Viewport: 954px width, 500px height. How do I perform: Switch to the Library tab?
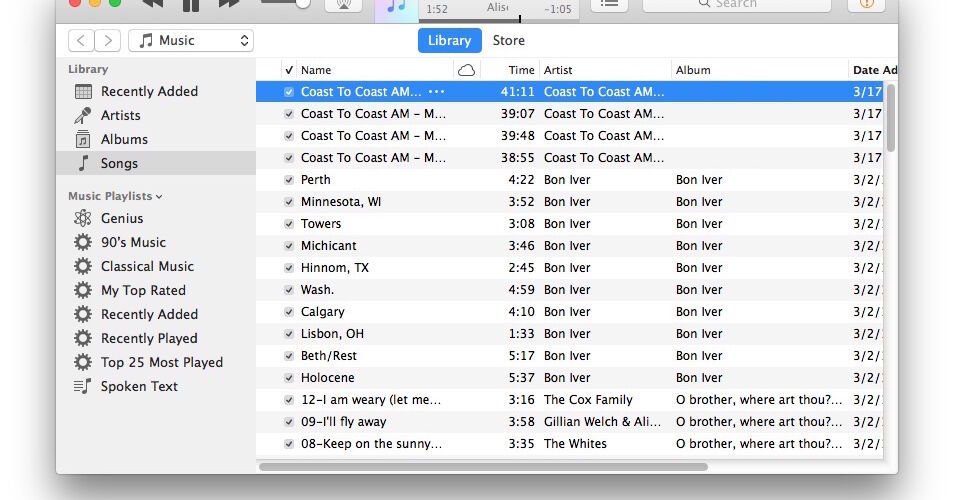click(450, 40)
